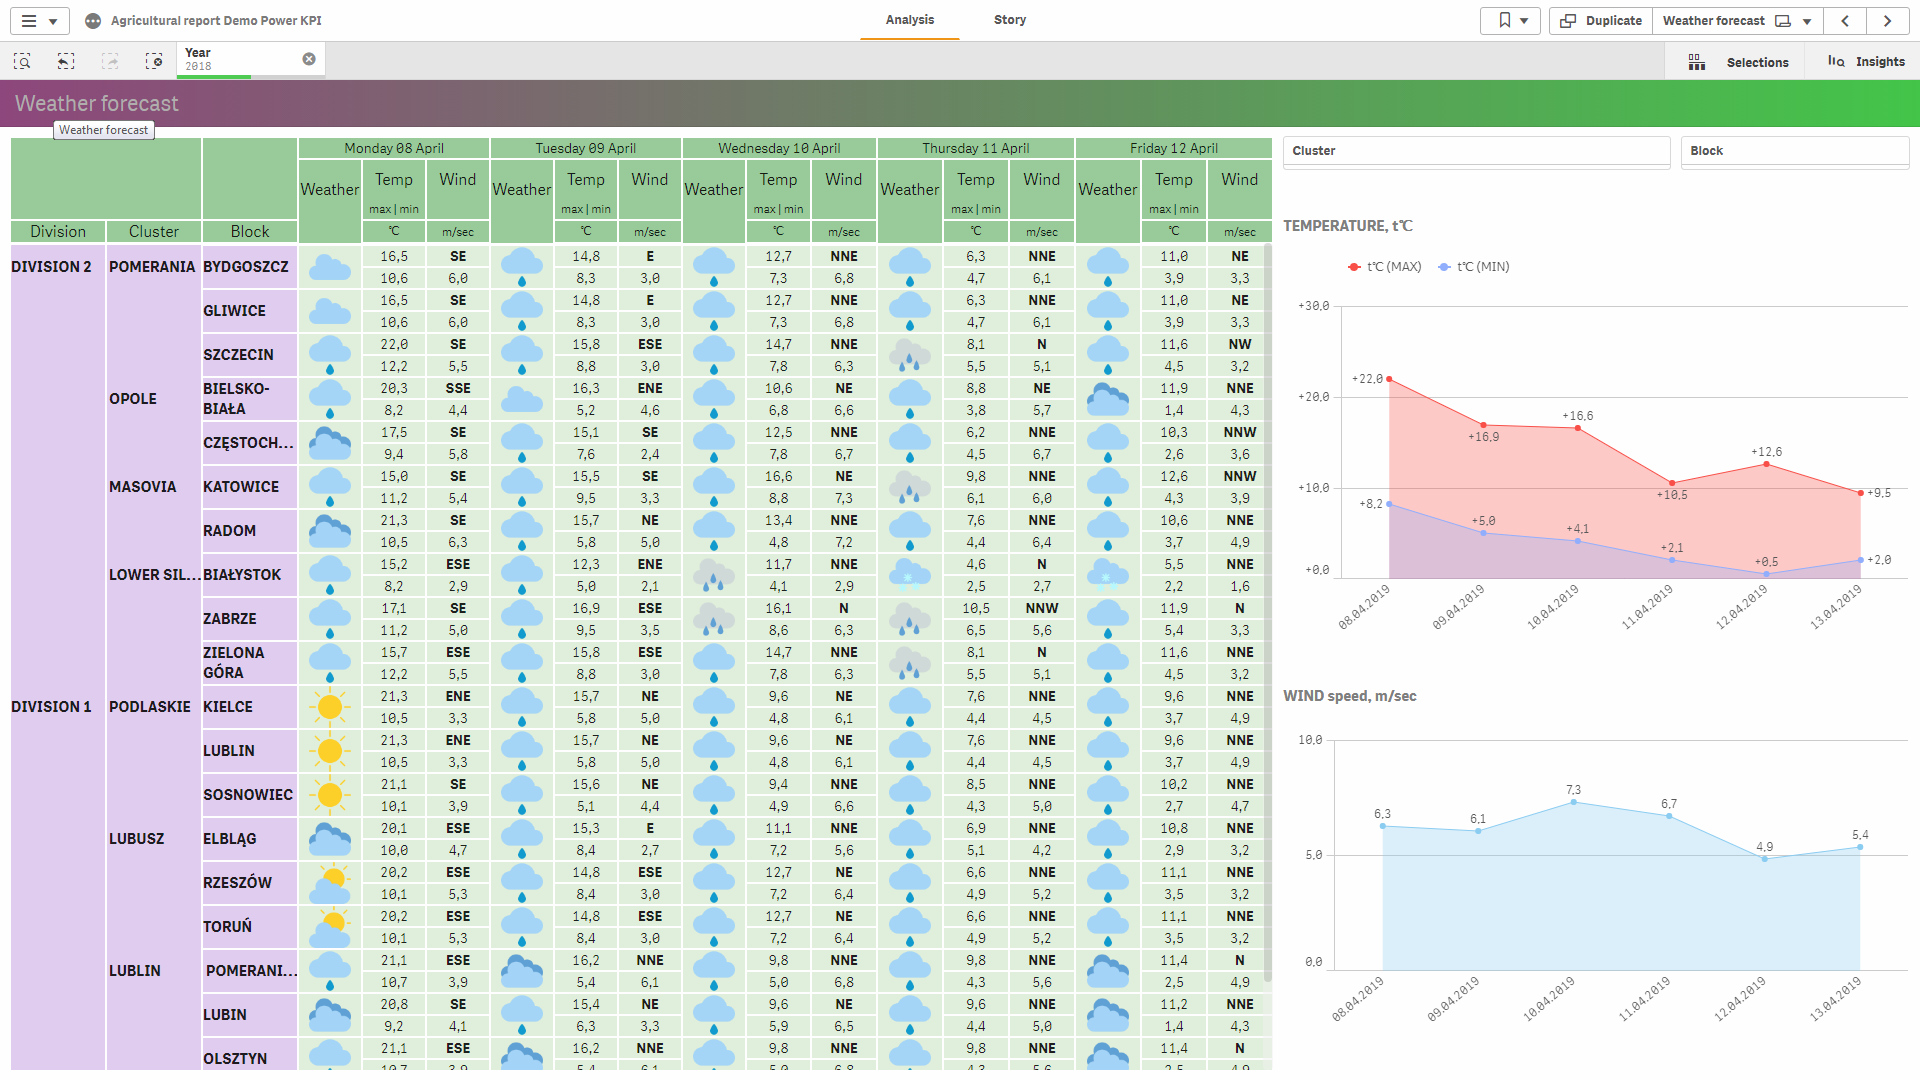This screenshot has width=1920, height=1080.
Task: Open the Cluster filter pane
Action: coord(1476,151)
